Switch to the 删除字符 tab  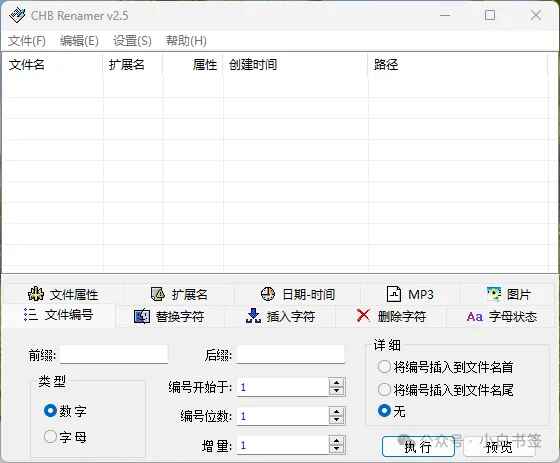[391, 317]
